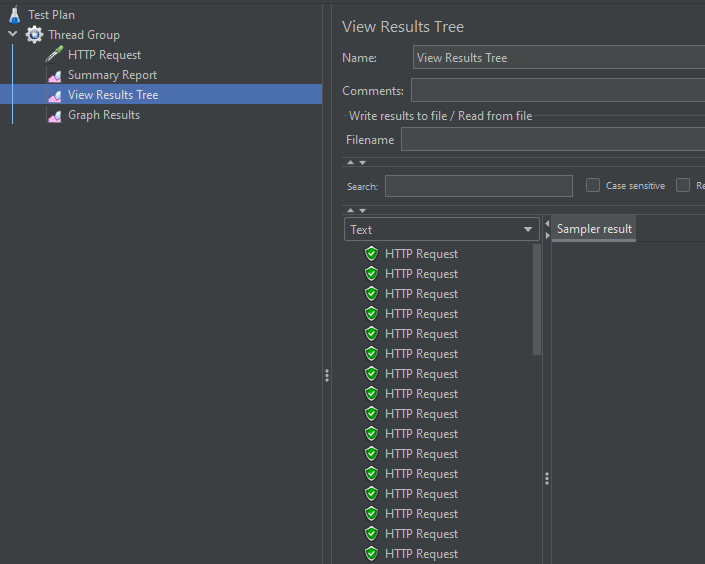Select the topmost HTTP Request sample result
This screenshot has height=564, width=705.
(421, 254)
